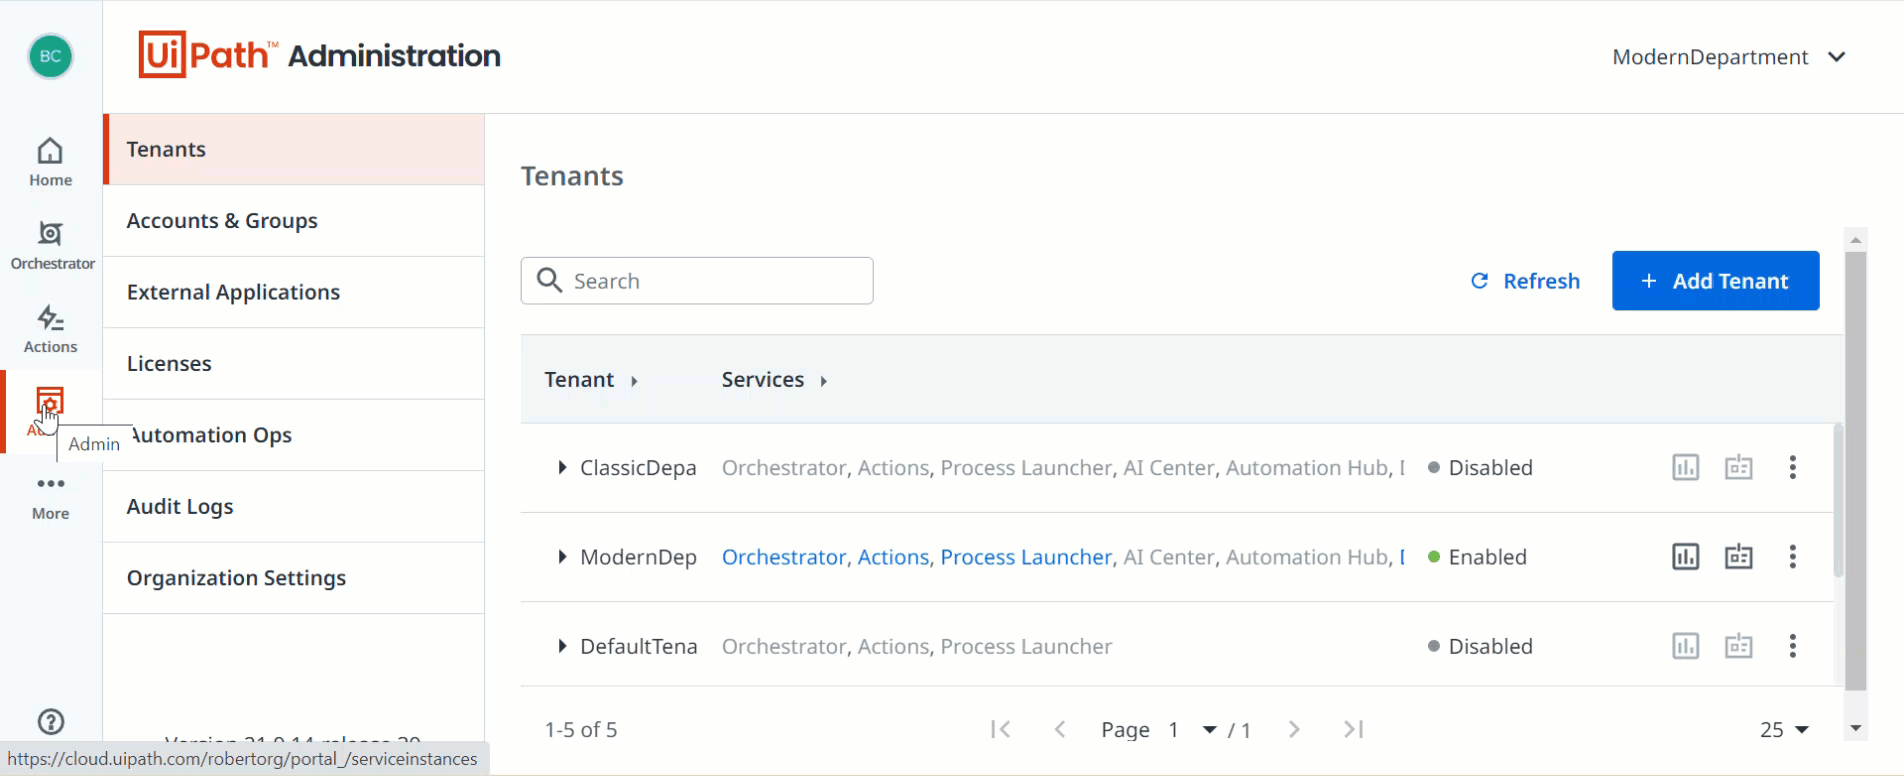Click the tenant Search field
The image size is (1904, 776).
(697, 281)
